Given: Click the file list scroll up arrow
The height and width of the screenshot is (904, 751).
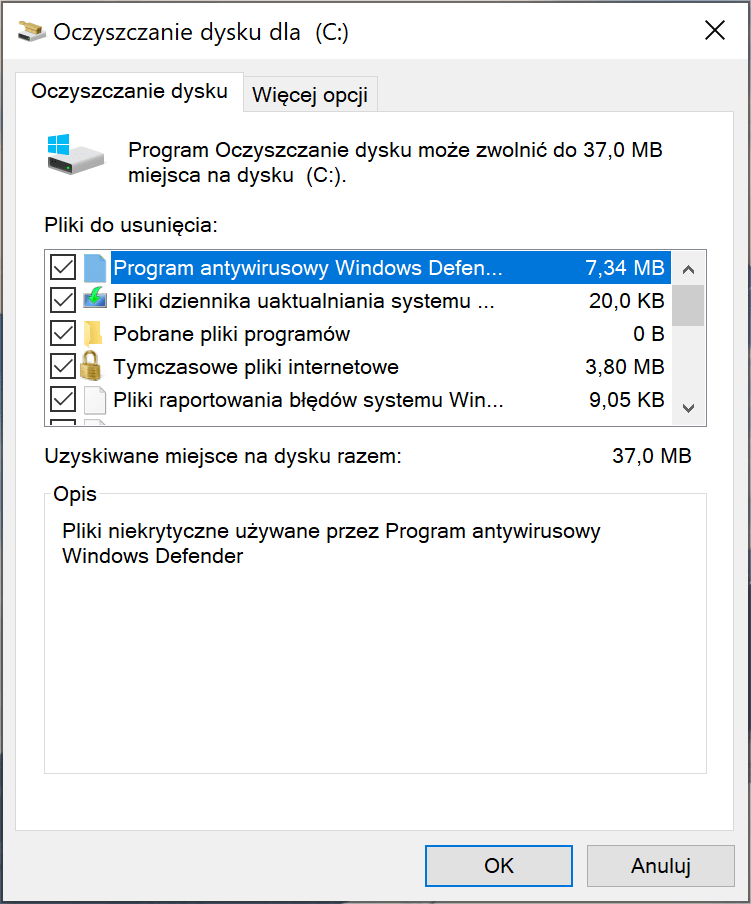Looking at the screenshot, I should click(688, 269).
